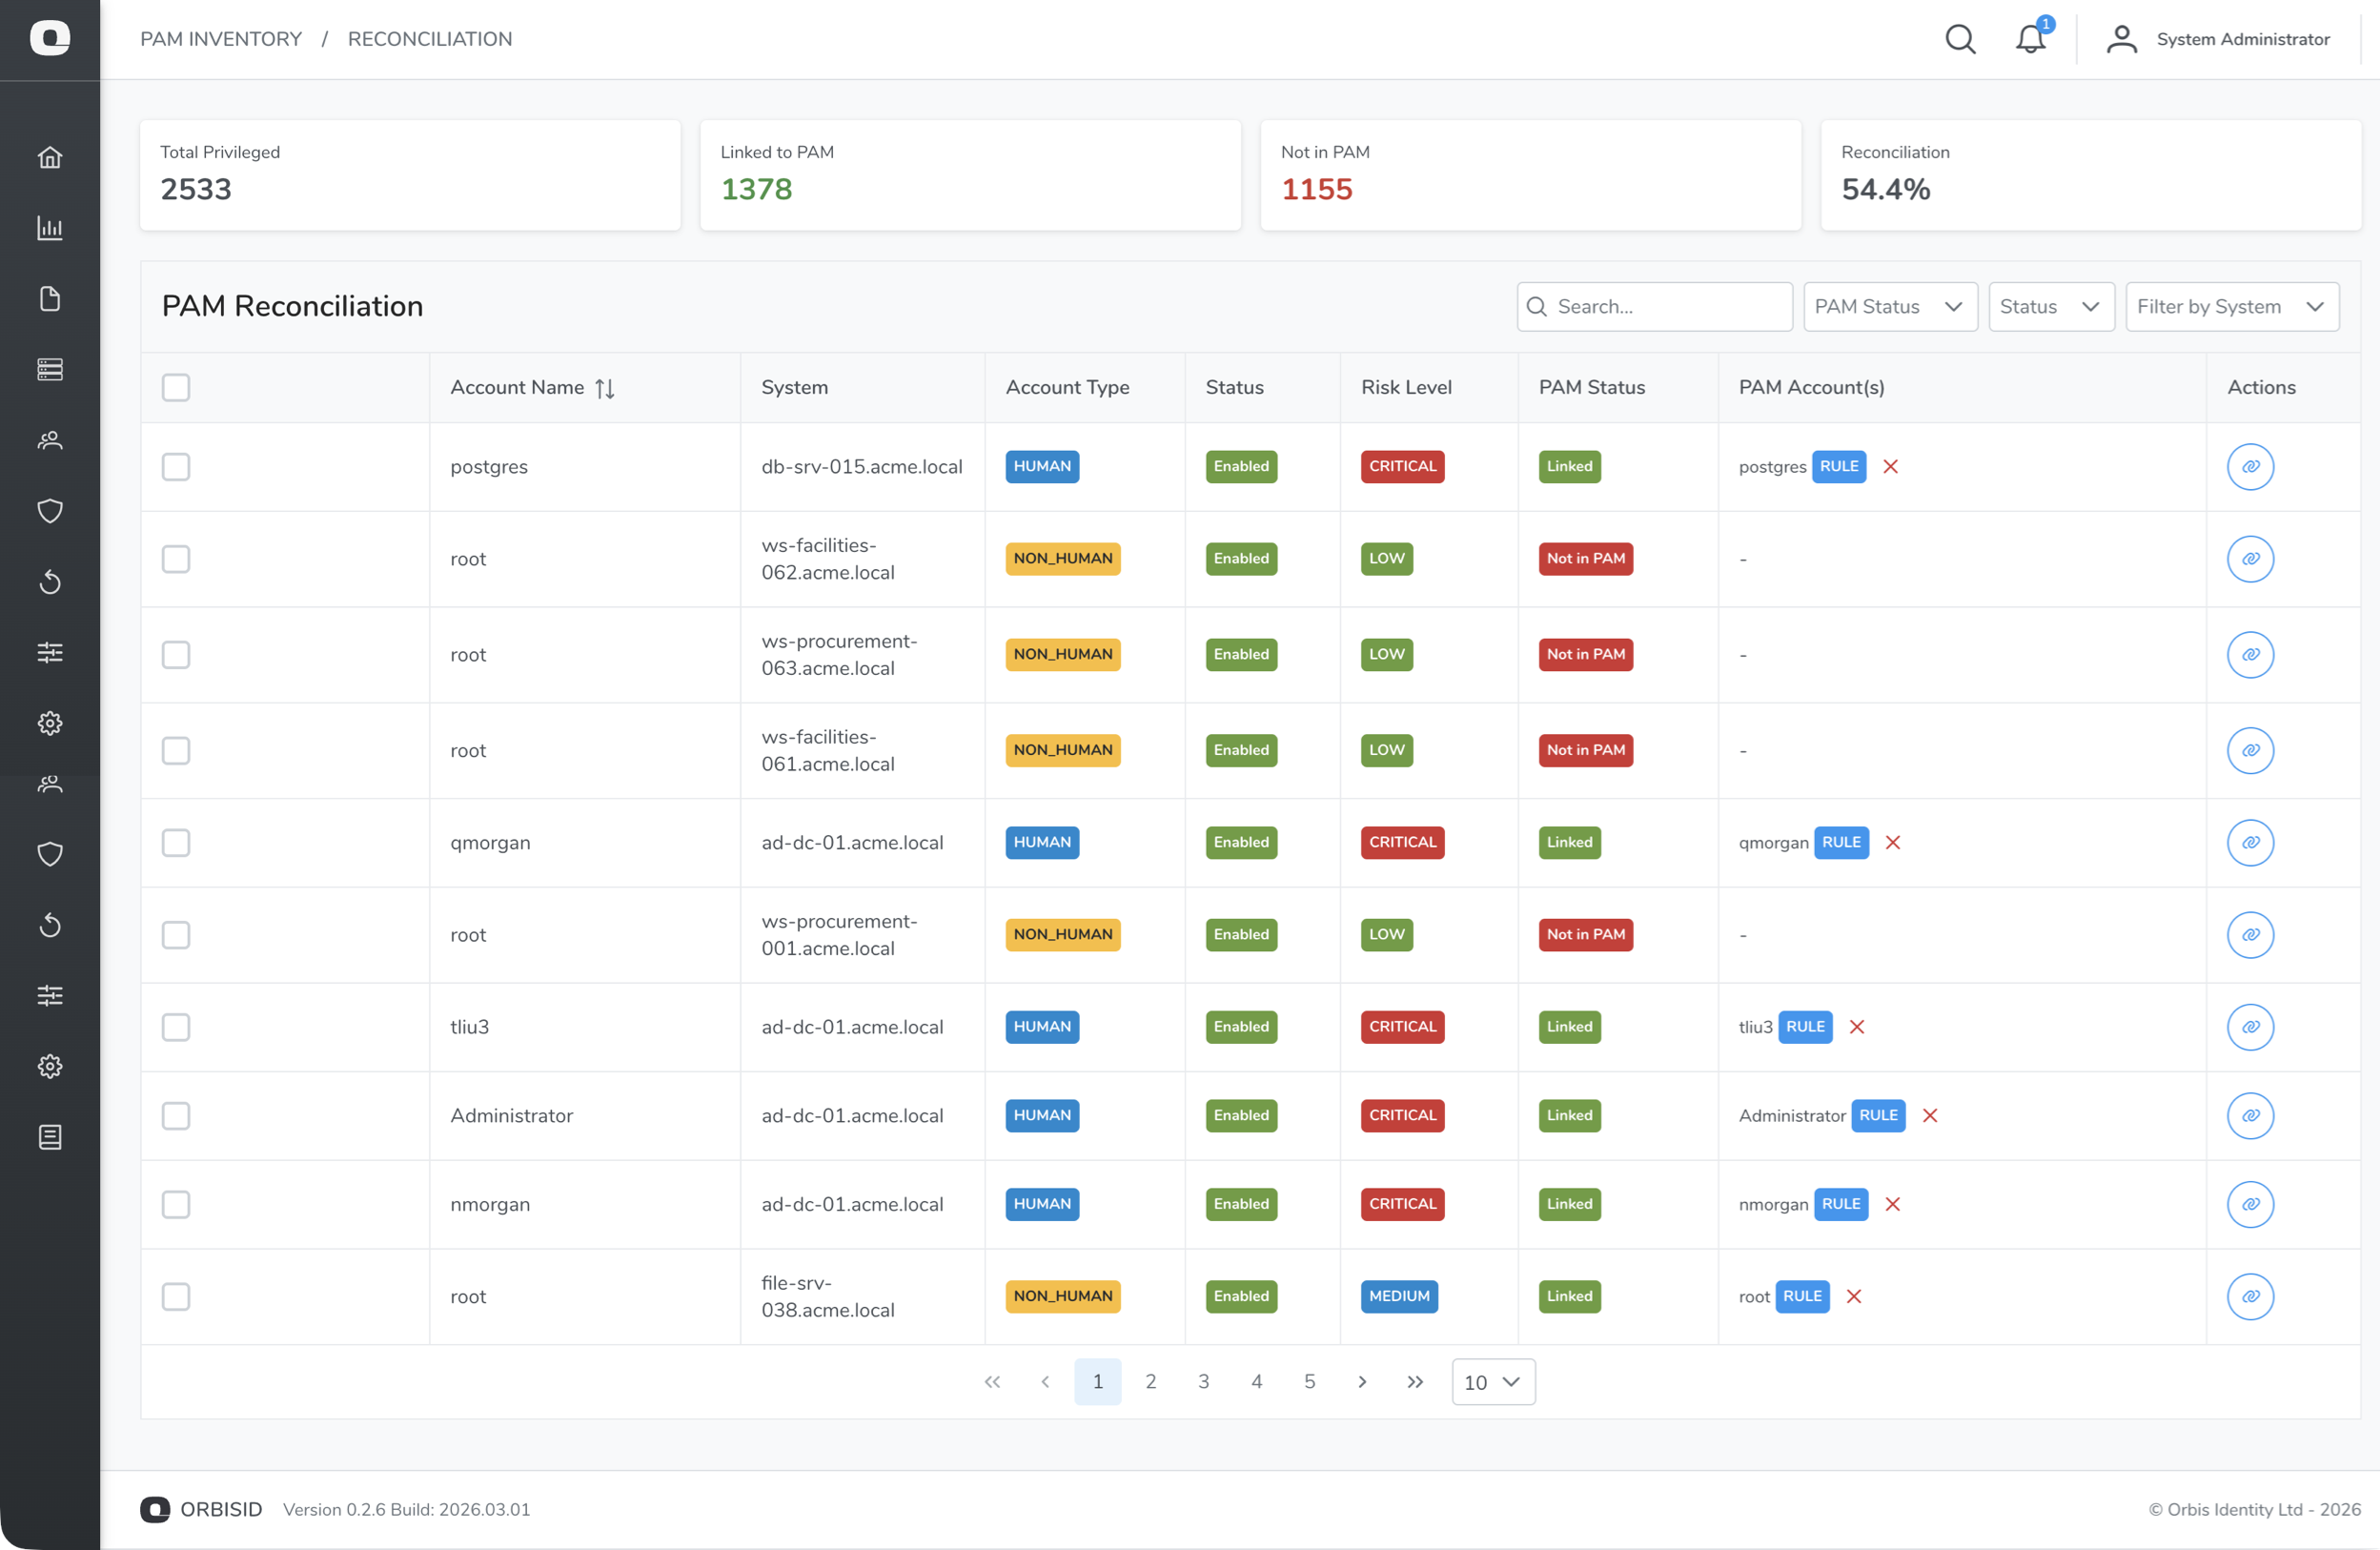Jump to the last page arrow
The width and height of the screenshot is (2380, 1550).
[1415, 1382]
